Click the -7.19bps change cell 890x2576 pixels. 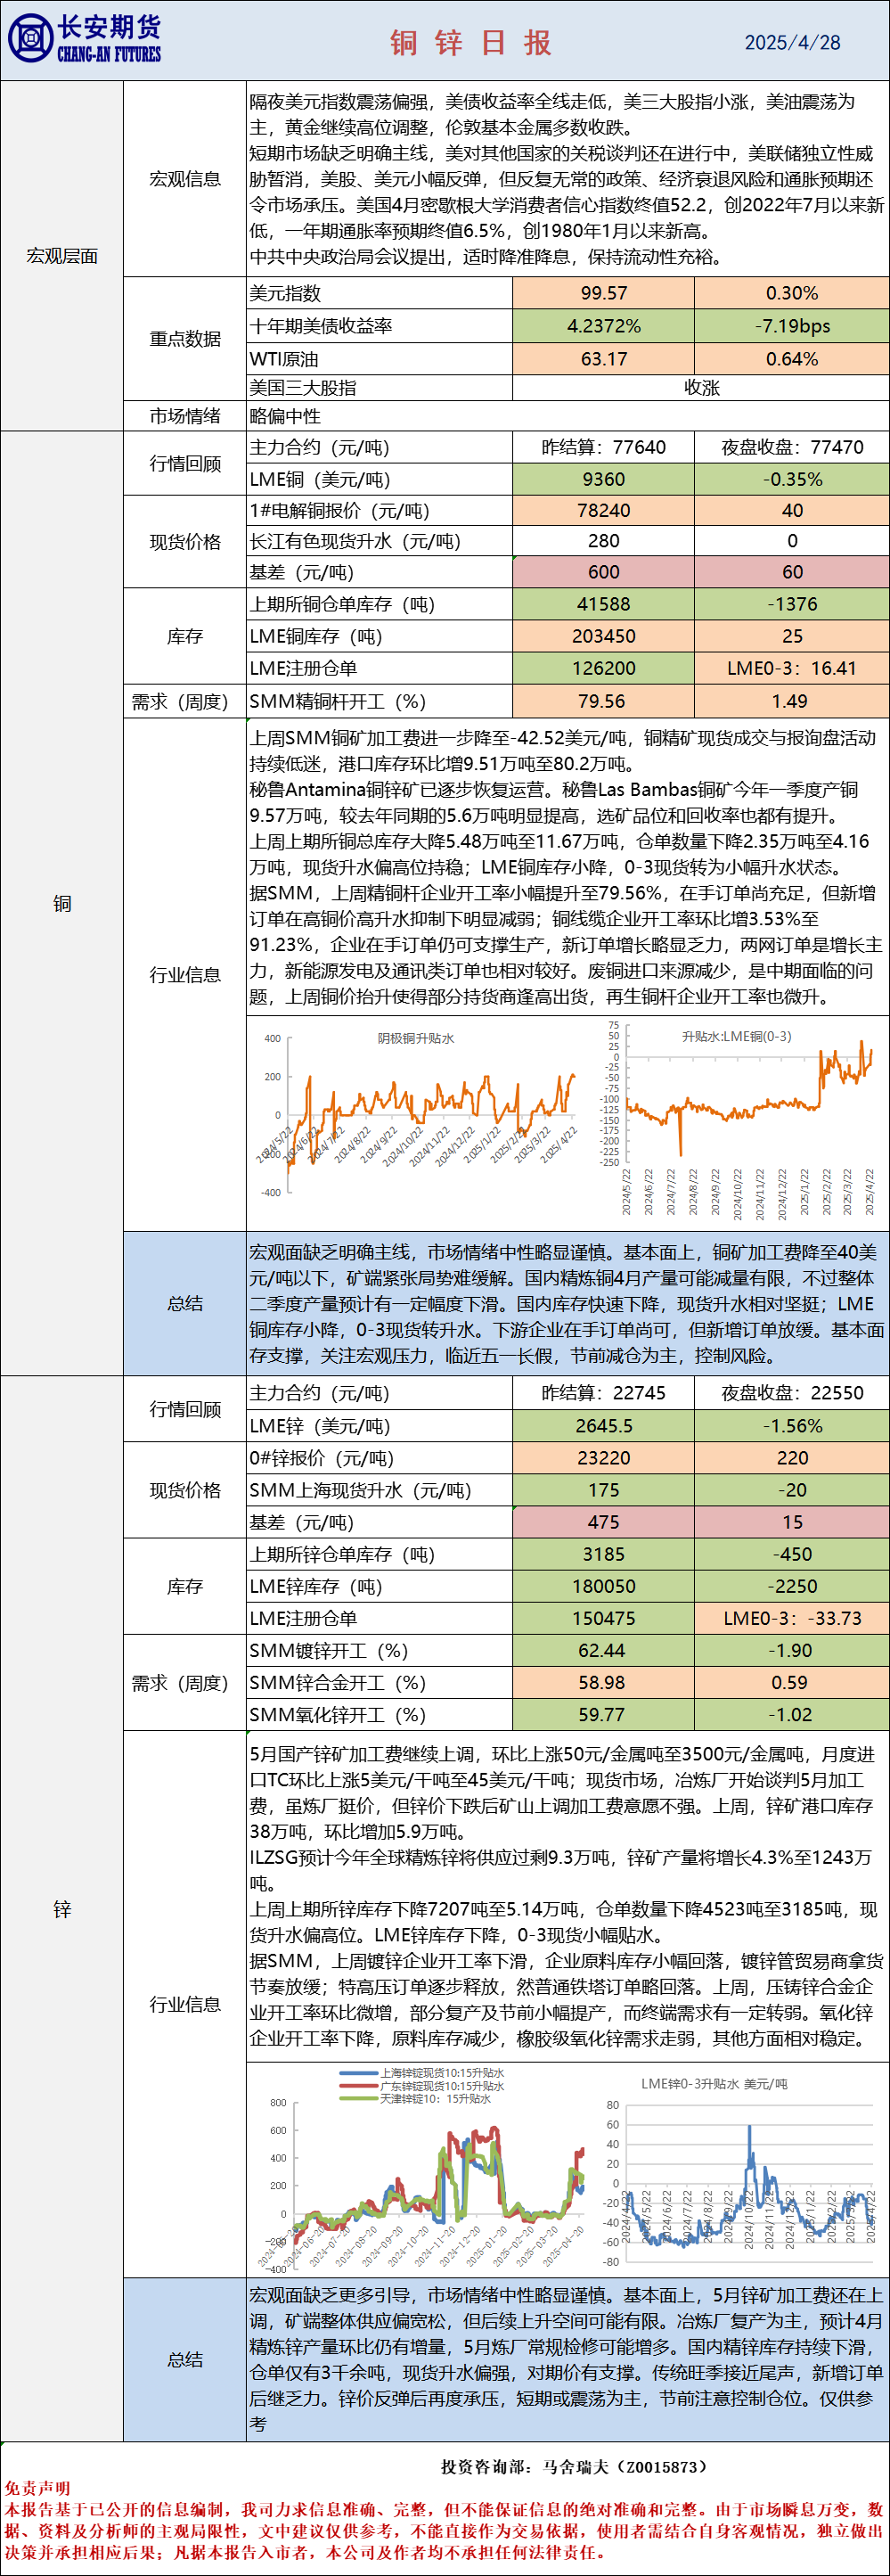coord(792,326)
